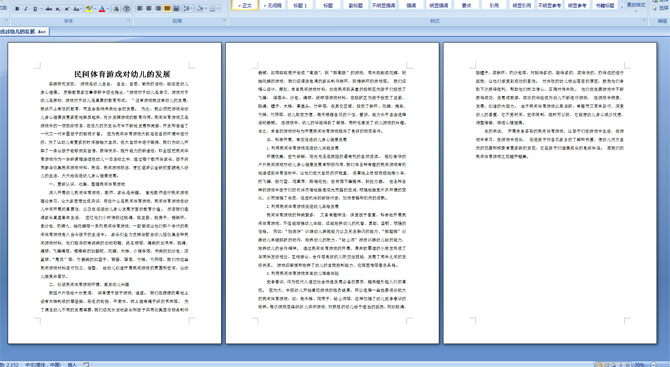Select the justify alignment icon
The width and height of the screenshot is (670, 367).
167,9
